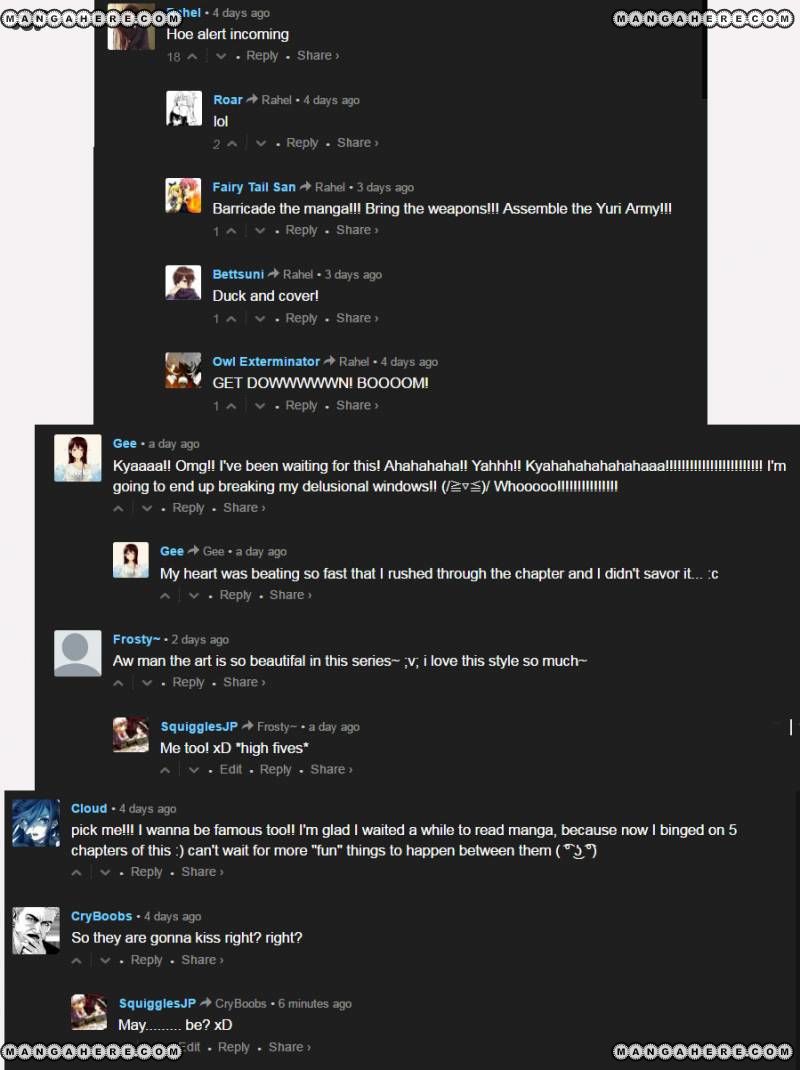This screenshot has height=1070, width=800.
Task: Downvote Cloud's 'pick me!!!' comment
Action: (105, 872)
